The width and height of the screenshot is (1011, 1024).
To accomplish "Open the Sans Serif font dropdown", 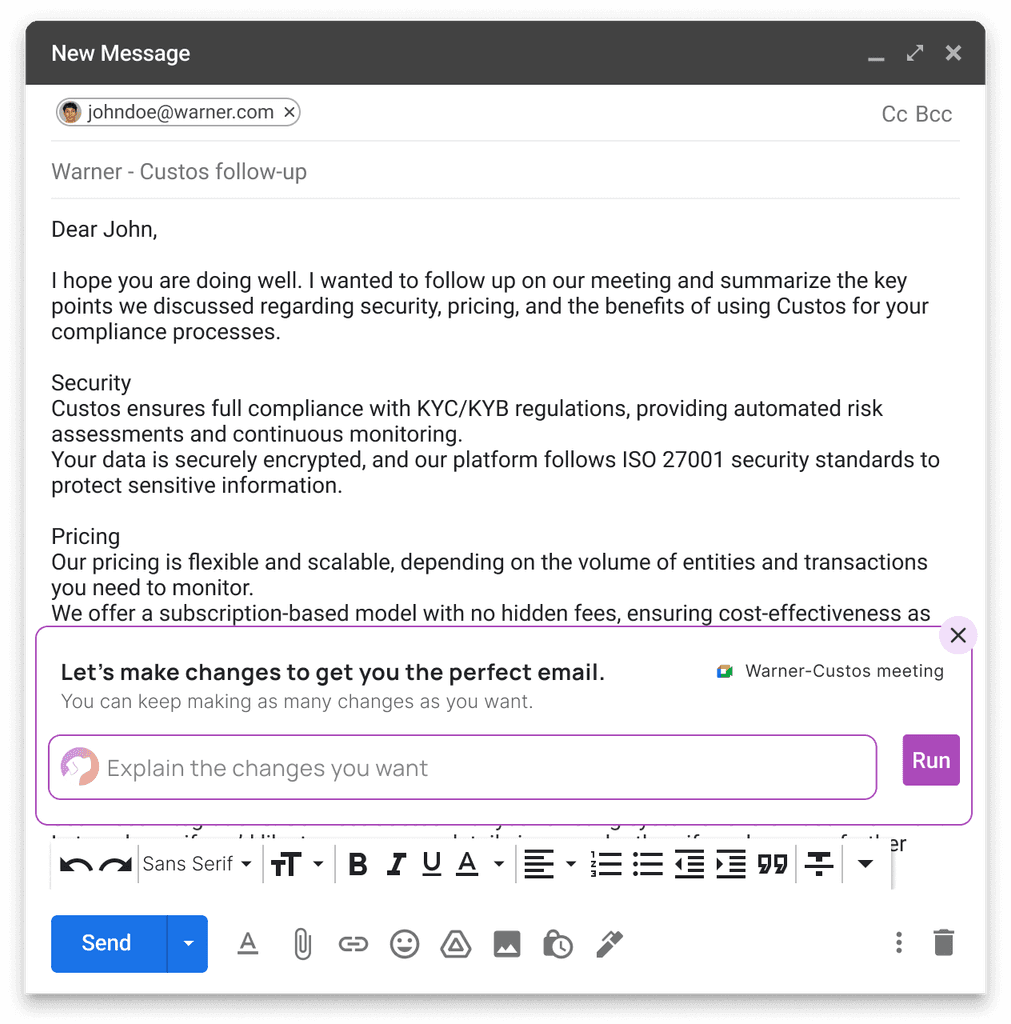I will 197,864.
